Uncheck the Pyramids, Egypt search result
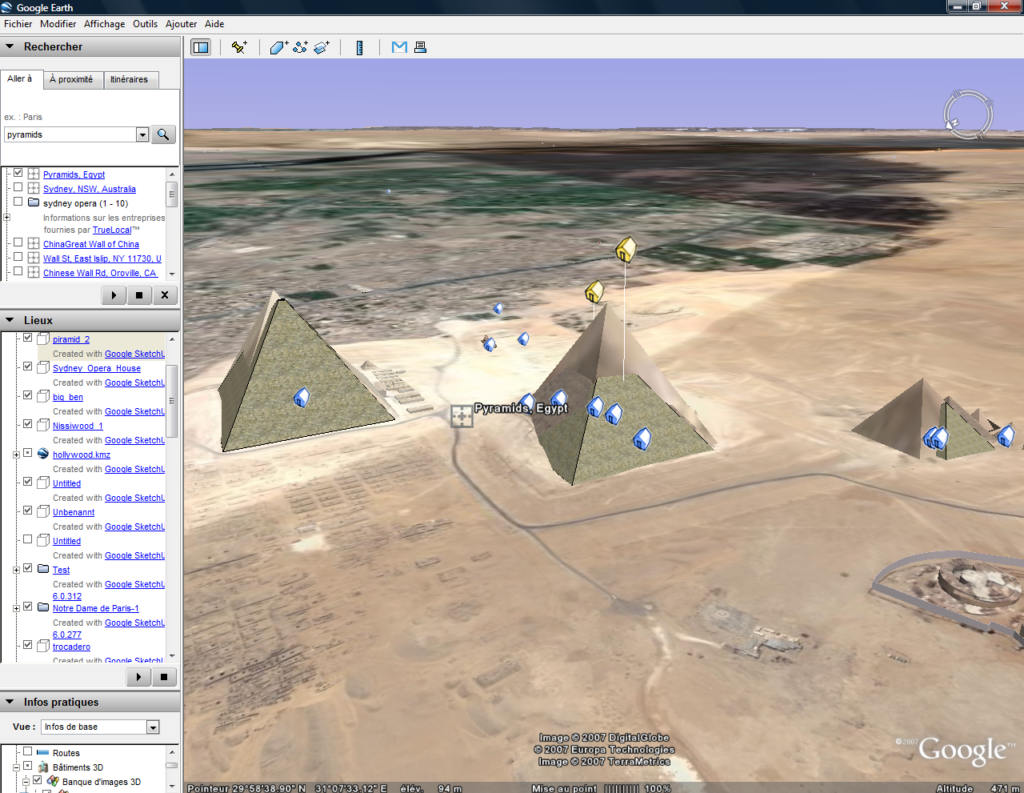1024x793 pixels. 18,173
